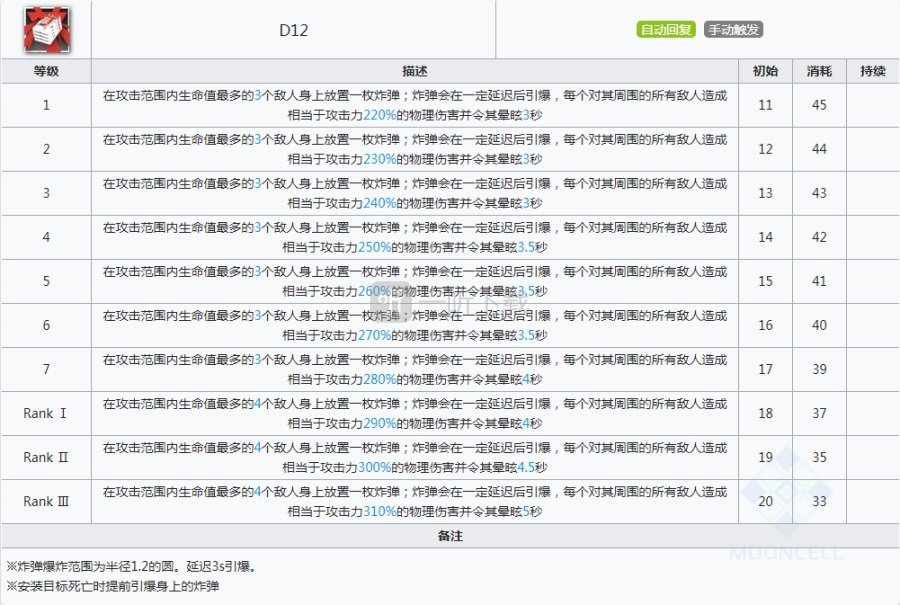The image size is (900, 605).
Task: Click initial SP value 18
Action: (765, 413)
